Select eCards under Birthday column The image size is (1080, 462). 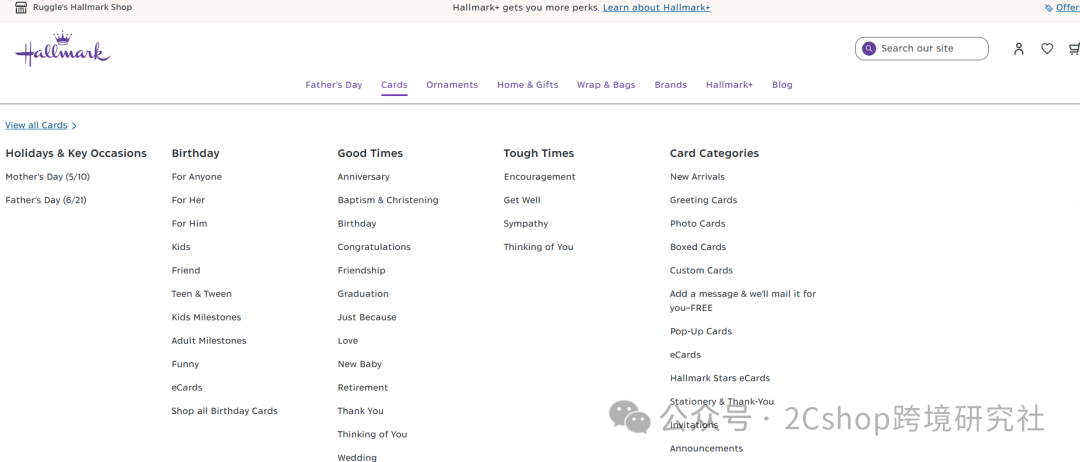click(x=187, y=388)
